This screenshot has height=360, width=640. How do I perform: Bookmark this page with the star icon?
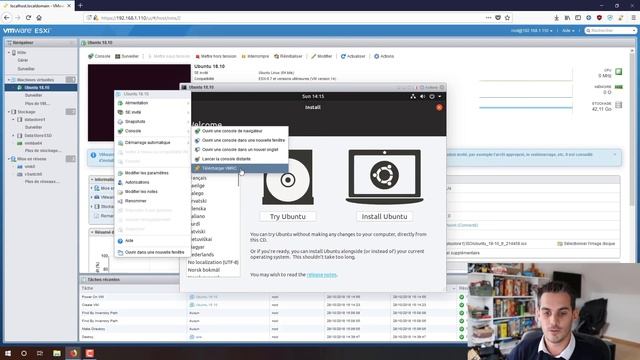point(507,18)
